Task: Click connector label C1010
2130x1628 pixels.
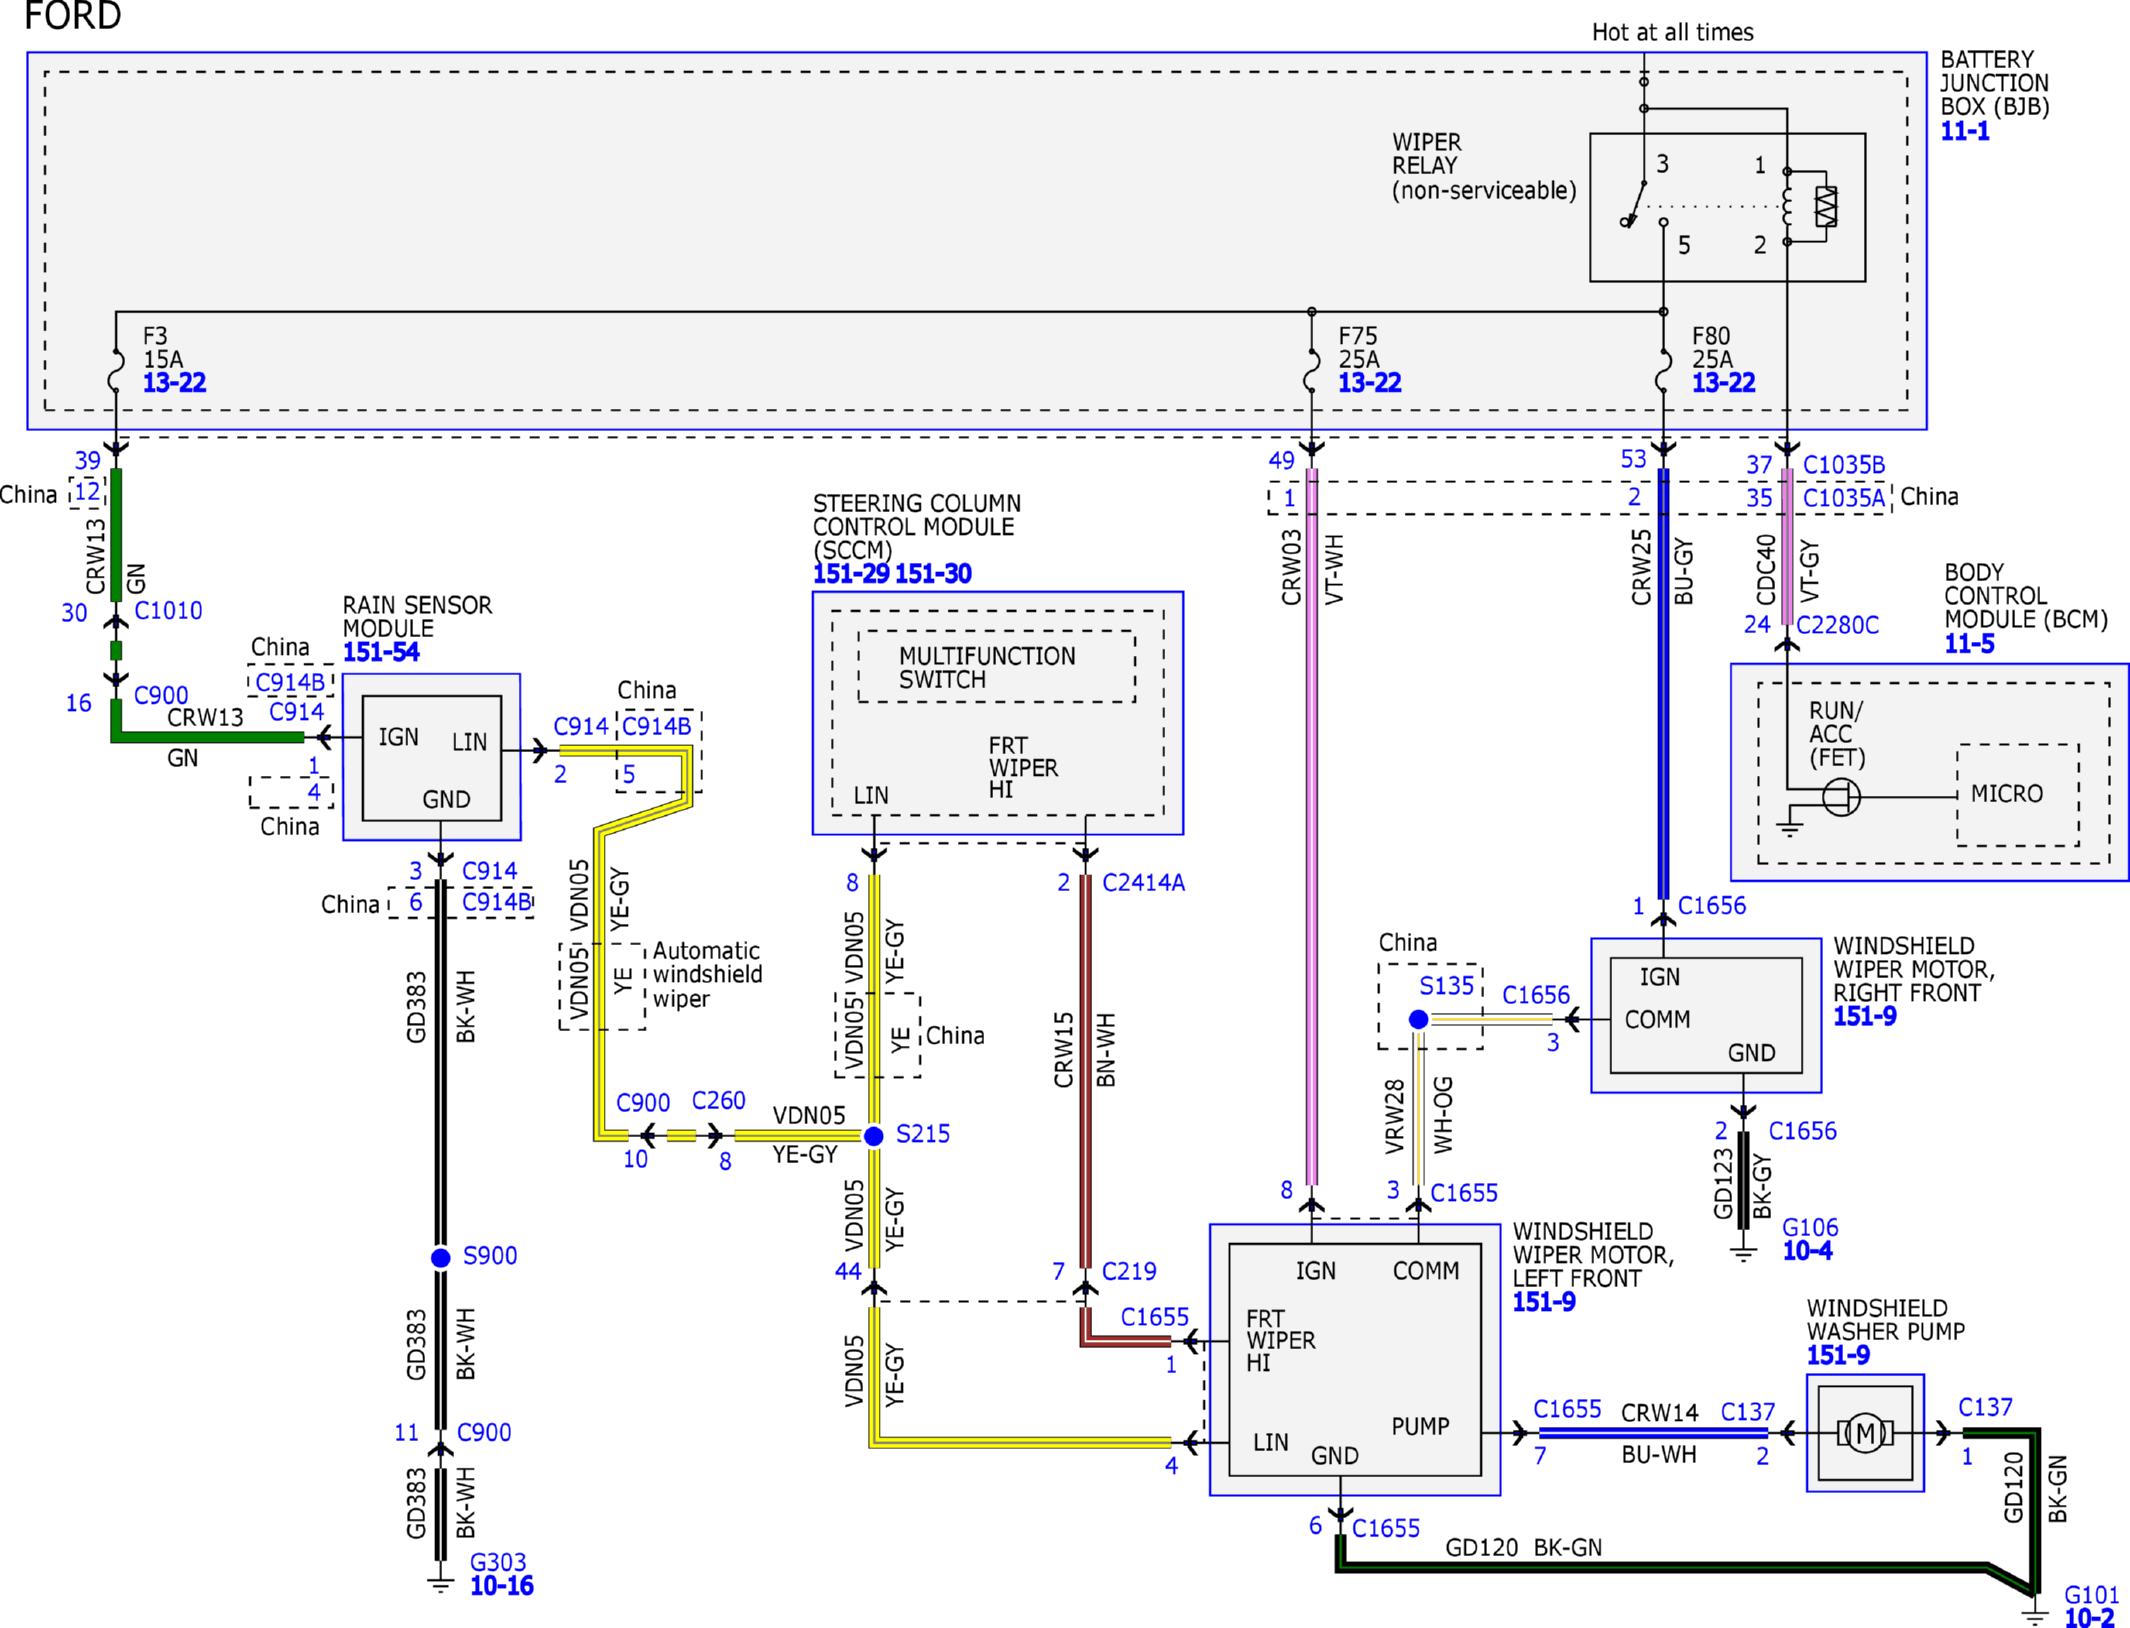Action: 168,611
